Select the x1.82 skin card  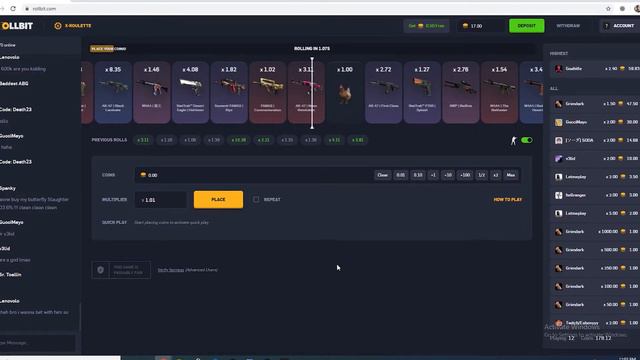[229, 92]
